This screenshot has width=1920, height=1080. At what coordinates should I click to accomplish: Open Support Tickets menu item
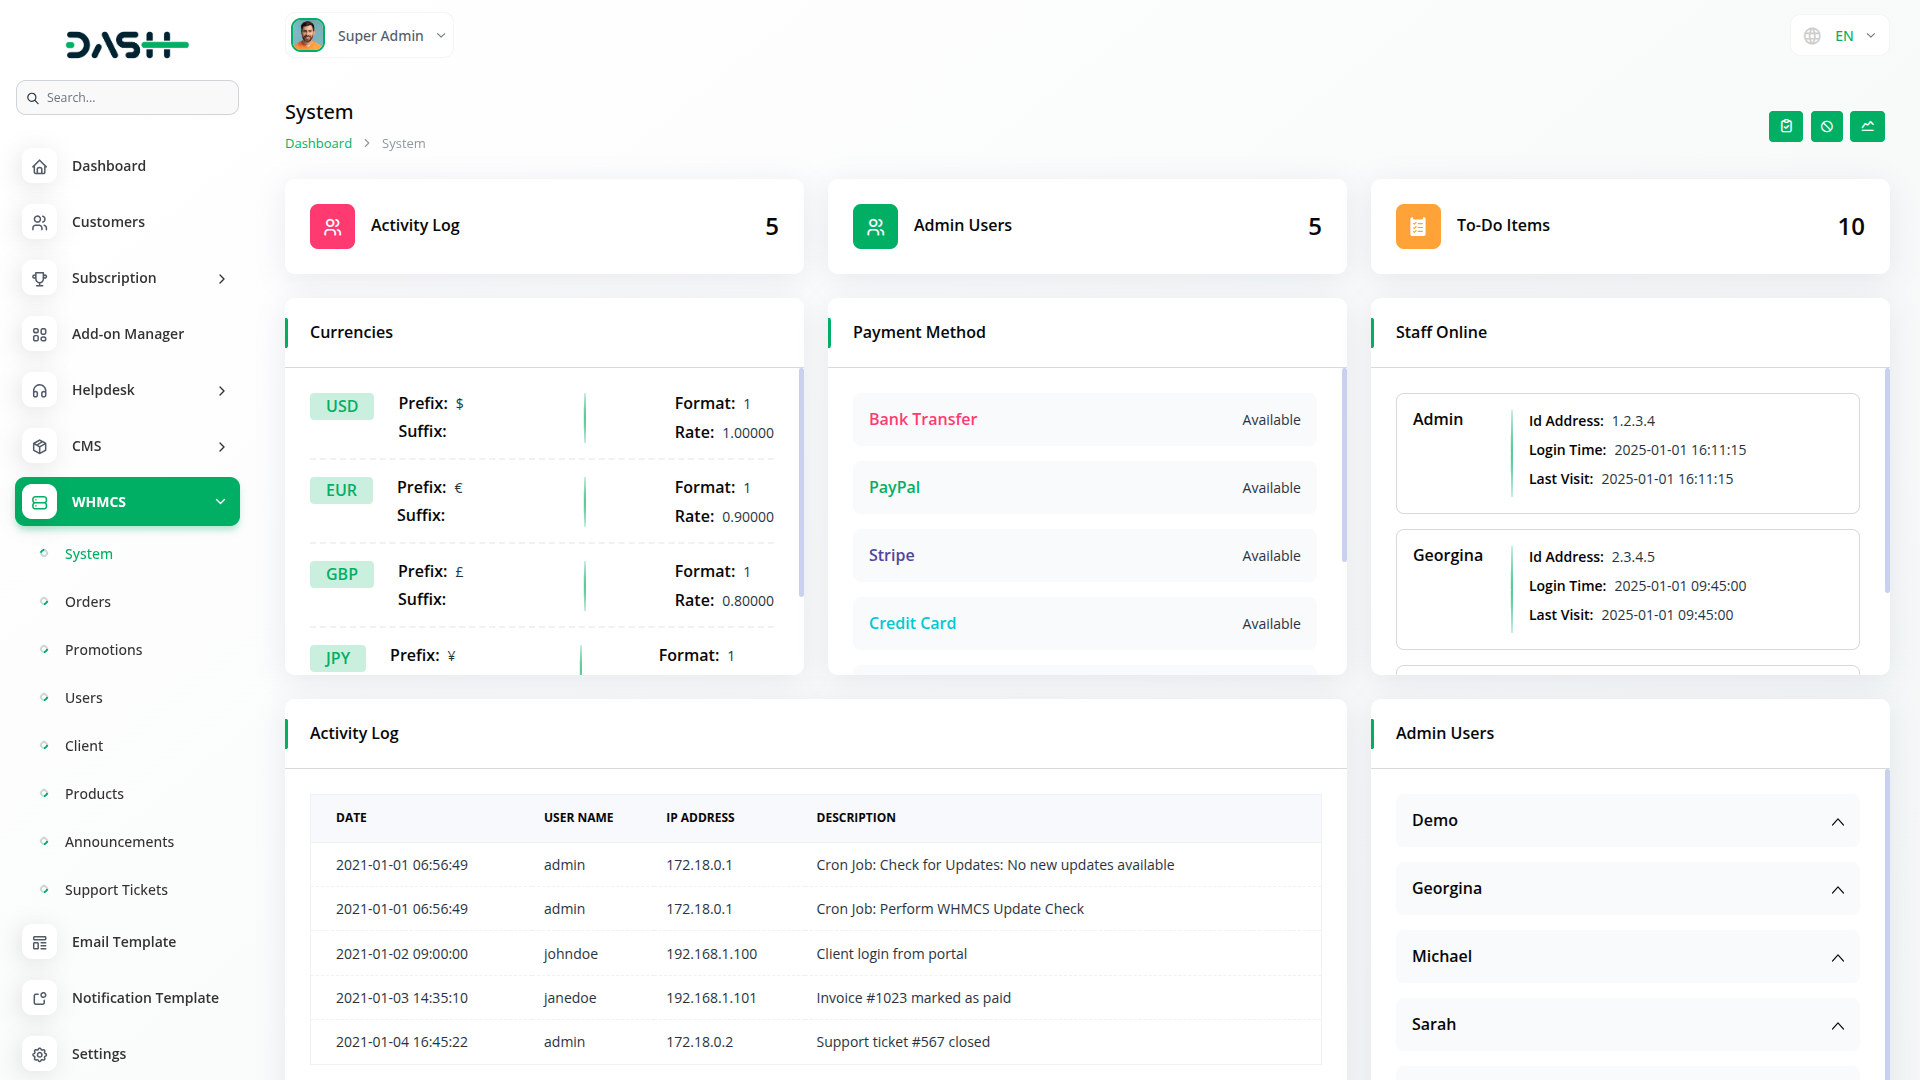coord(116,890)
